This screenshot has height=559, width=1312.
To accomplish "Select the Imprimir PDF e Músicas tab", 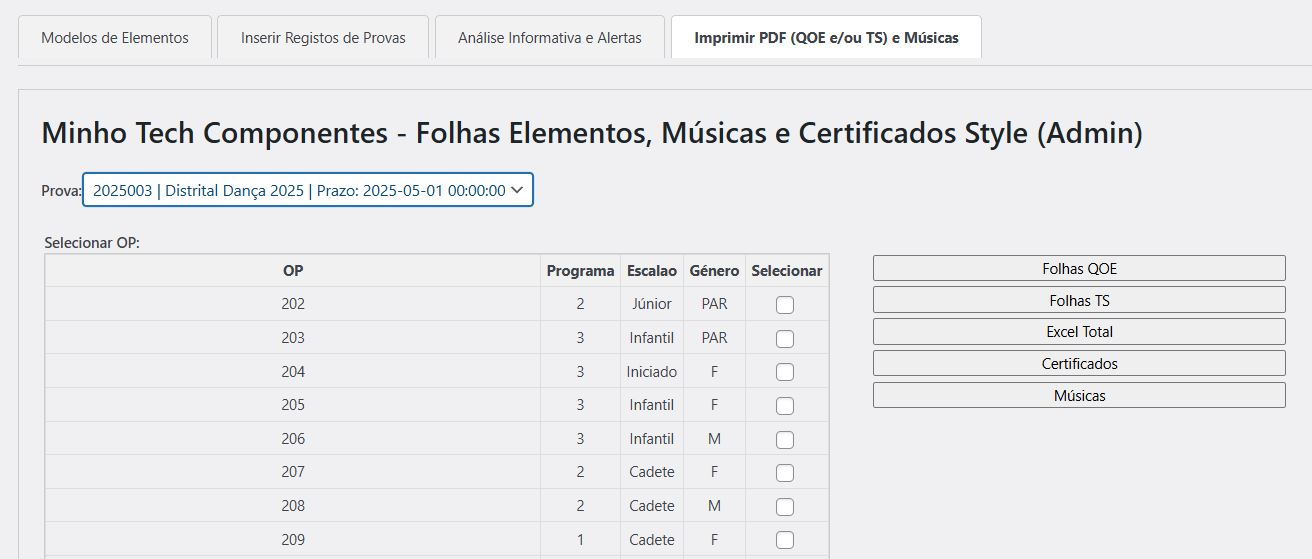I will (x=826, y=38).
